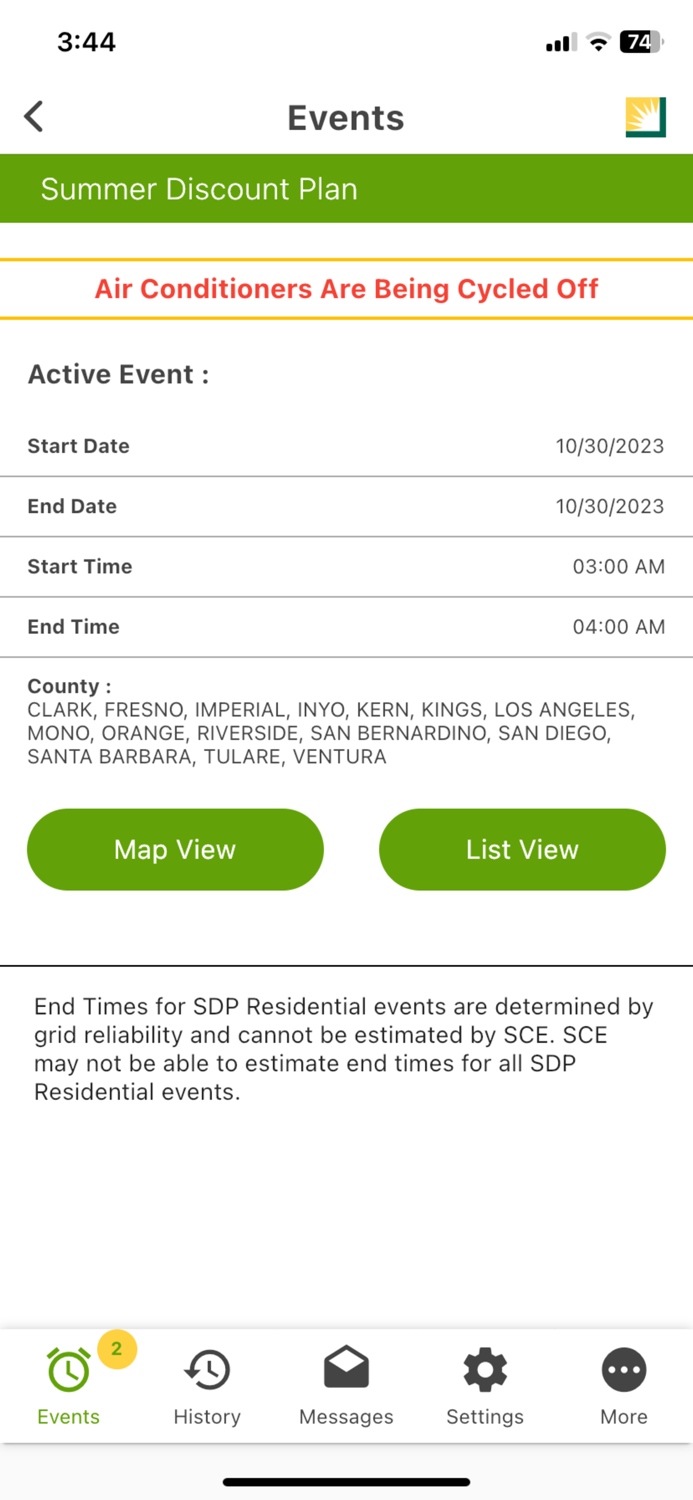Viewport: 693px width, 1500px height.
Task: Tap the back chevron arrow
Action: coord(34,116)
